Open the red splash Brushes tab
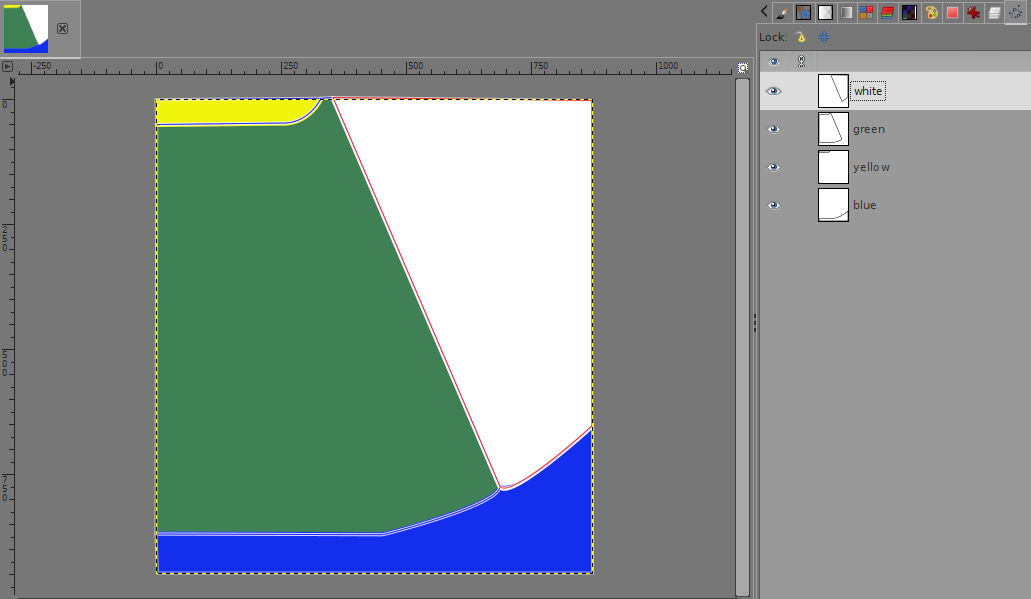Image resolution: width=1031 pixels, height=599 pixels. pyautogui.click(x=973, y=13)
